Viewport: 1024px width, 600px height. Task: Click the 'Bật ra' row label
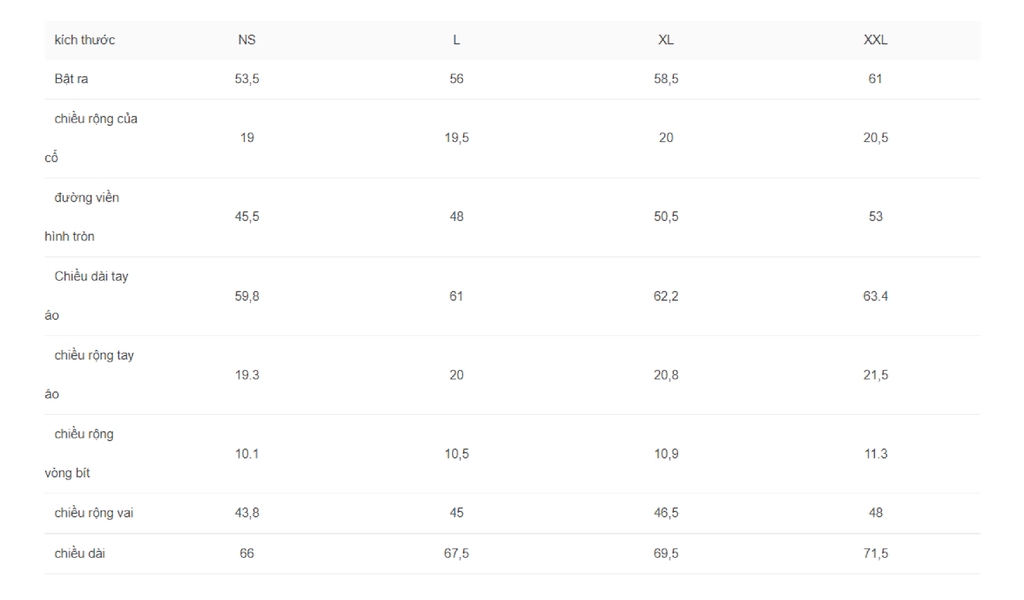tap(71, 79)
